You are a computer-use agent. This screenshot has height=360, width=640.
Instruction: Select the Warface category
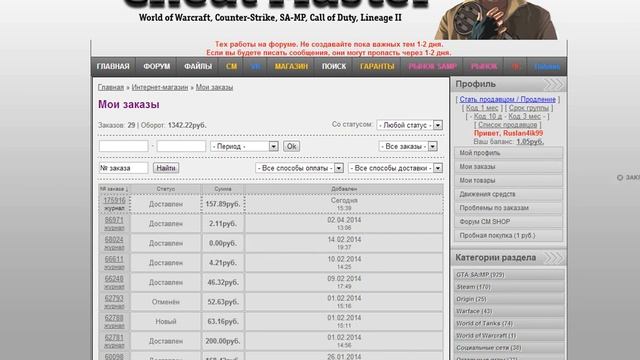coord(509,311)
